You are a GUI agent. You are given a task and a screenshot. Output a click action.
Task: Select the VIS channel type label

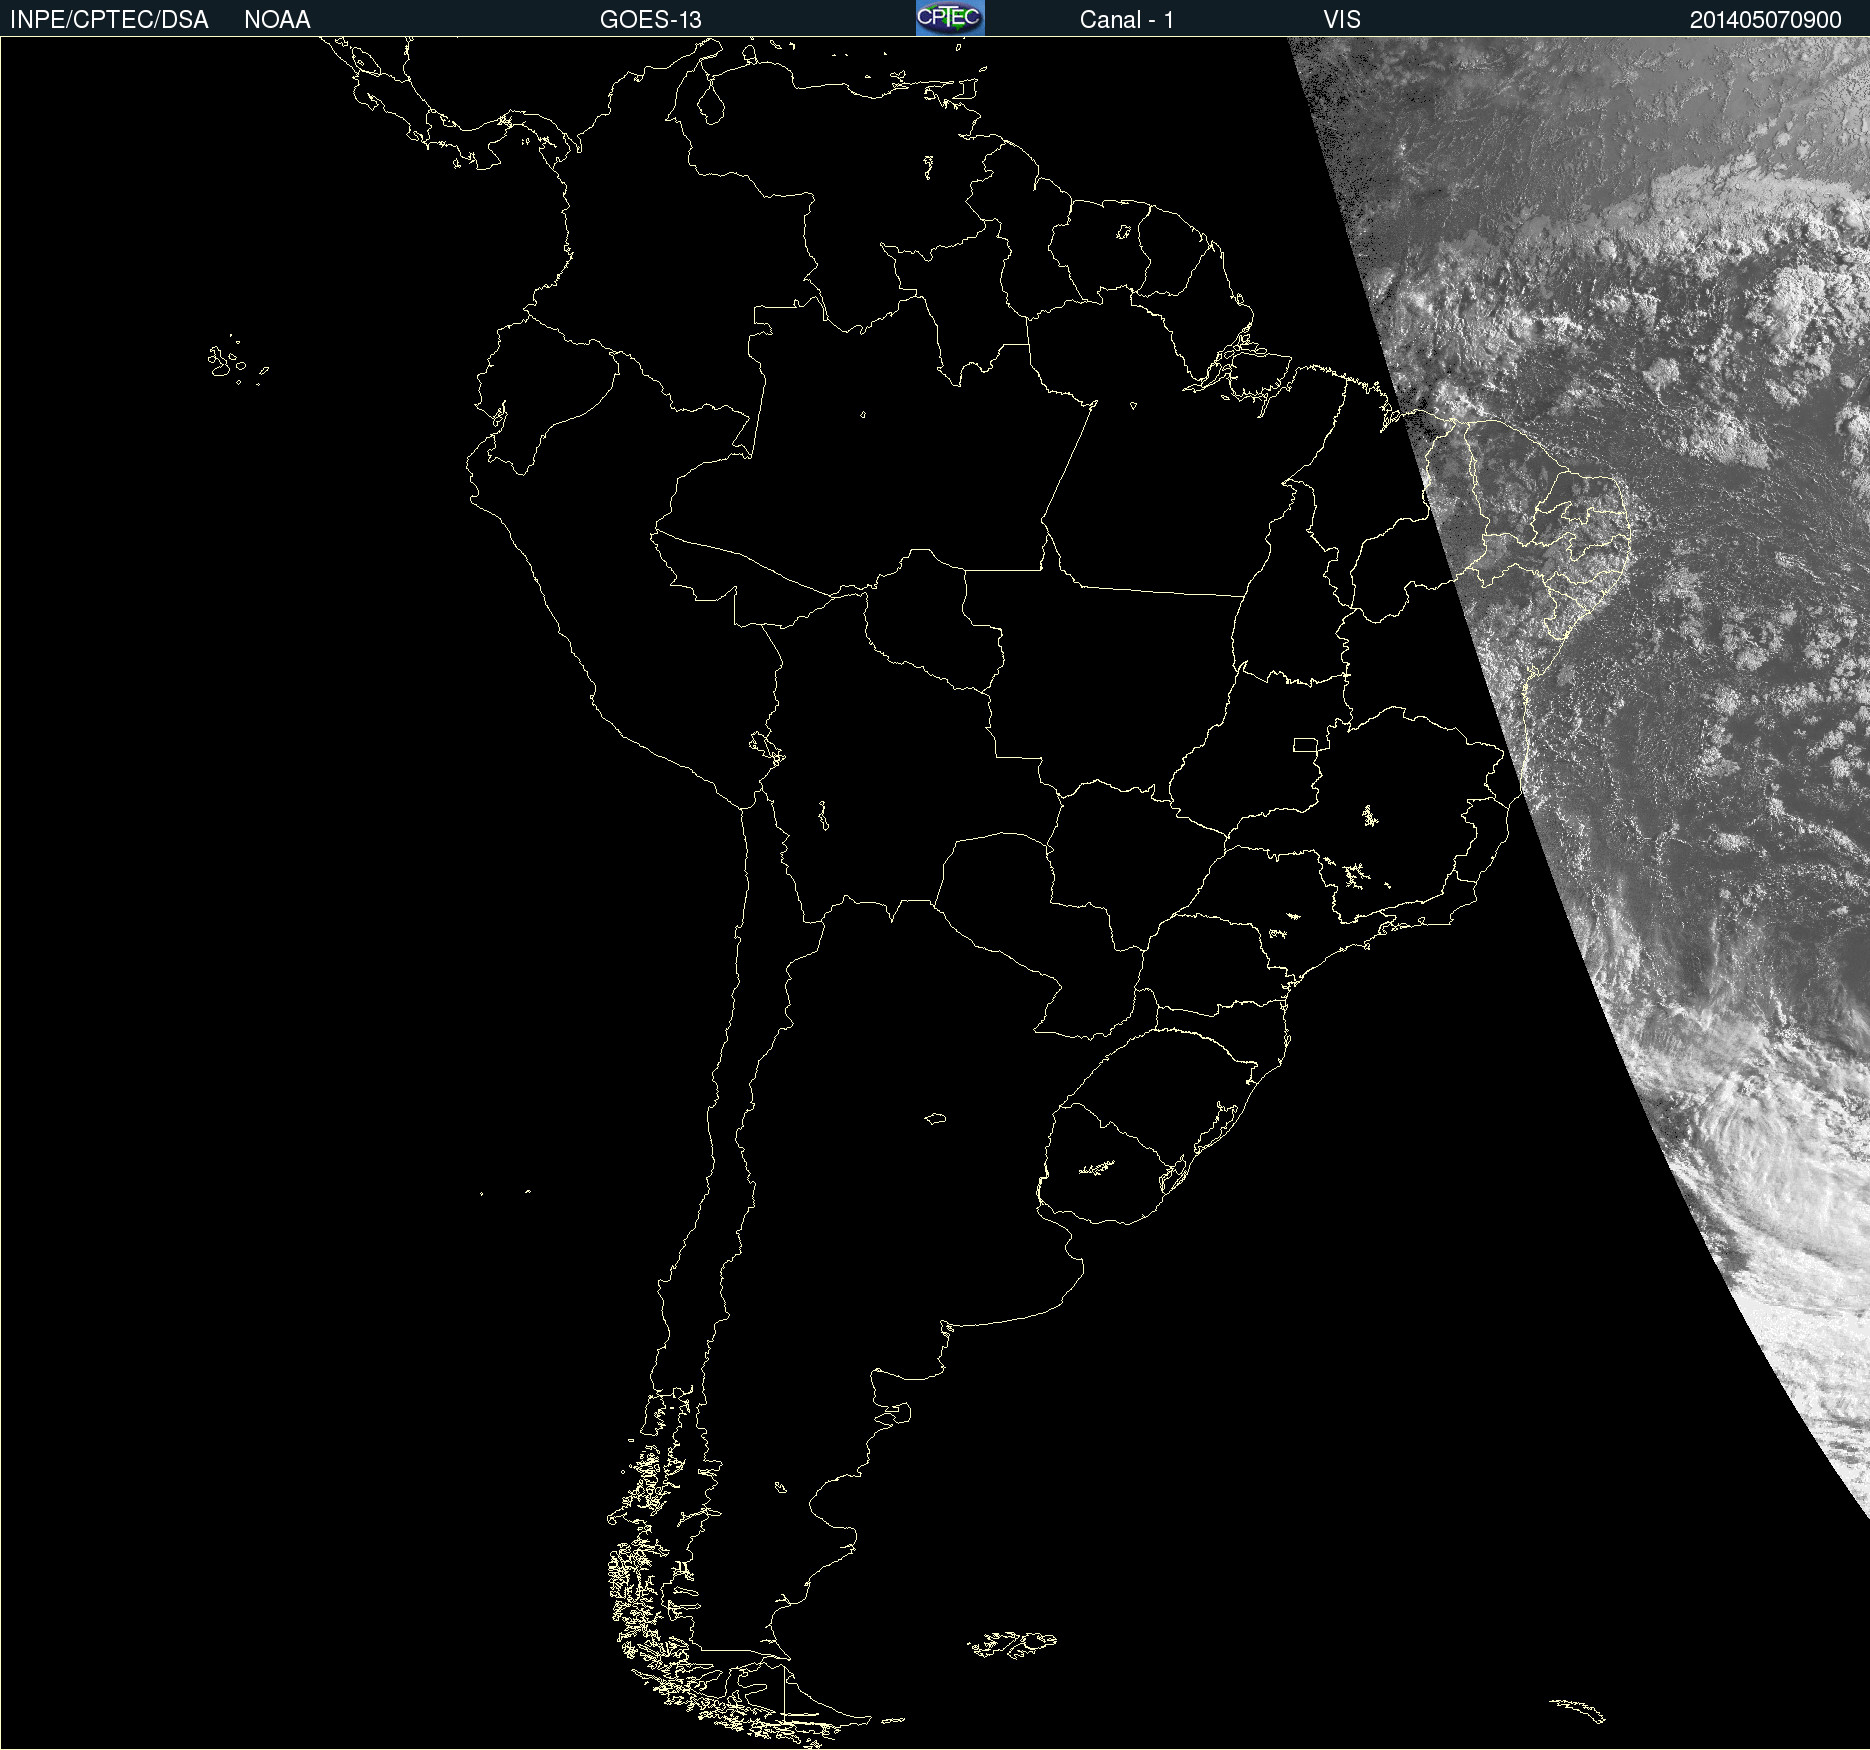click(x=1341, y=20)
